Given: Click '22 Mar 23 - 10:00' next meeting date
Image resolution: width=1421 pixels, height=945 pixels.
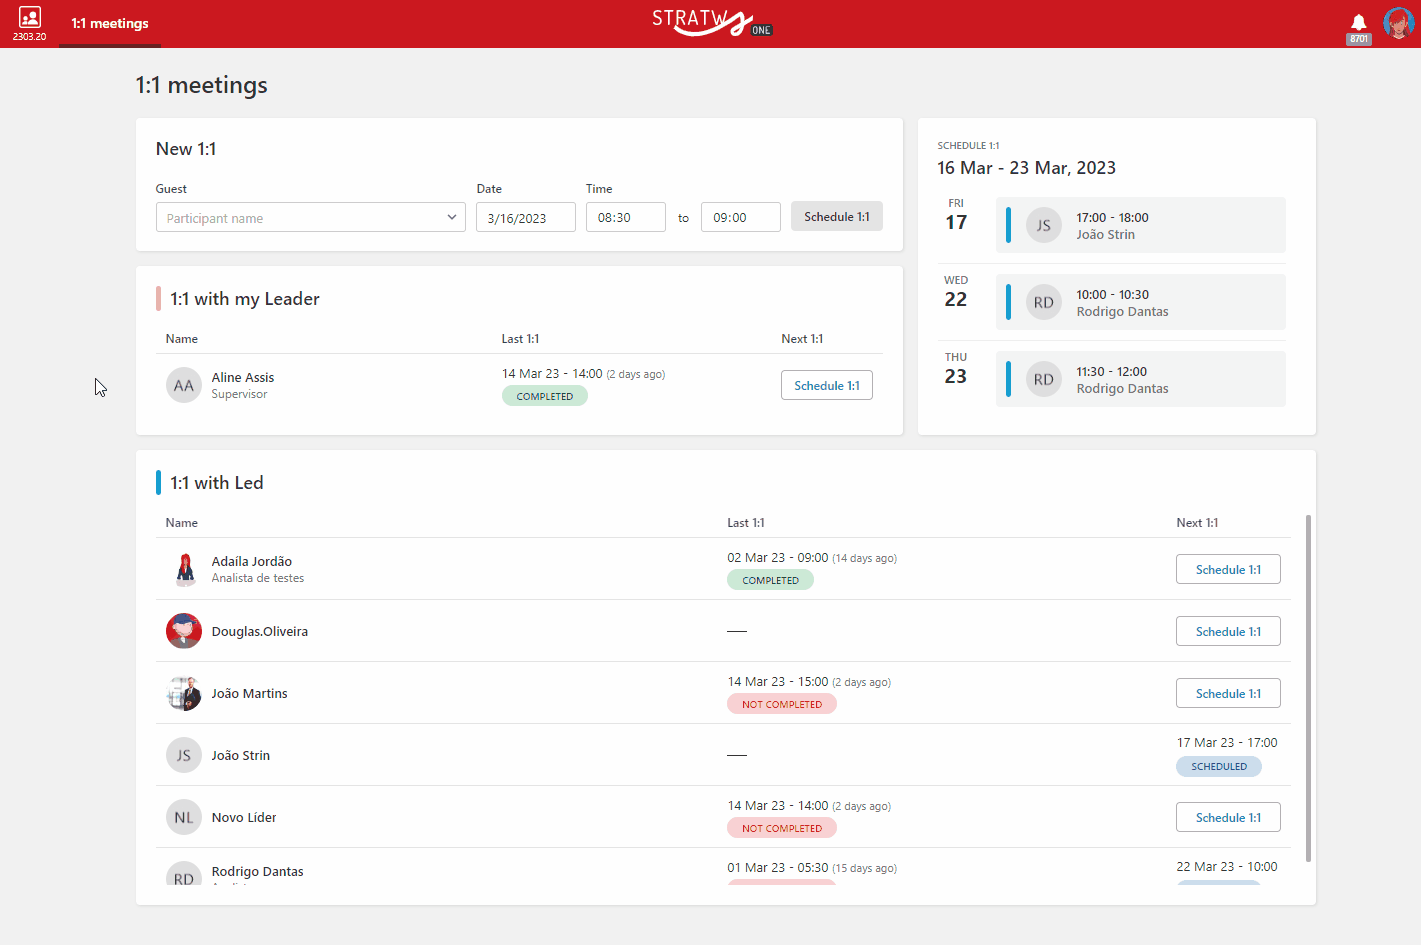Looking at the screenshot, I should [x=1227, y=866].
